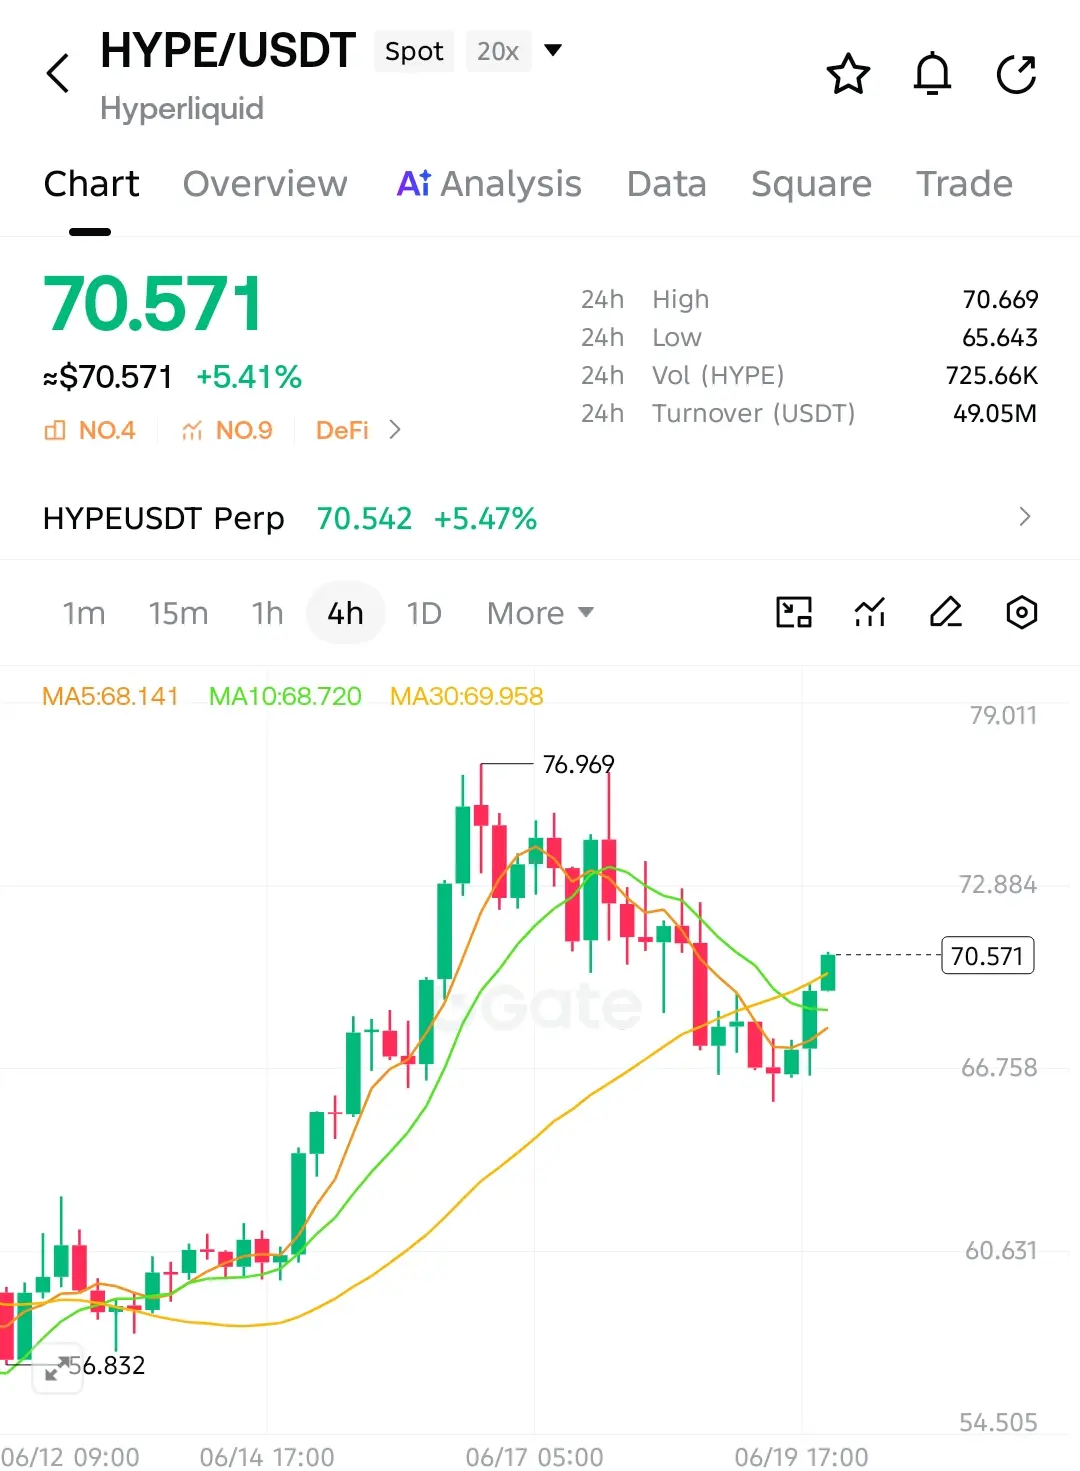The height and width of the screenshot is (1471, 1080).
Task: Open picture-in-picture chart icon
Action: point(794,612)
